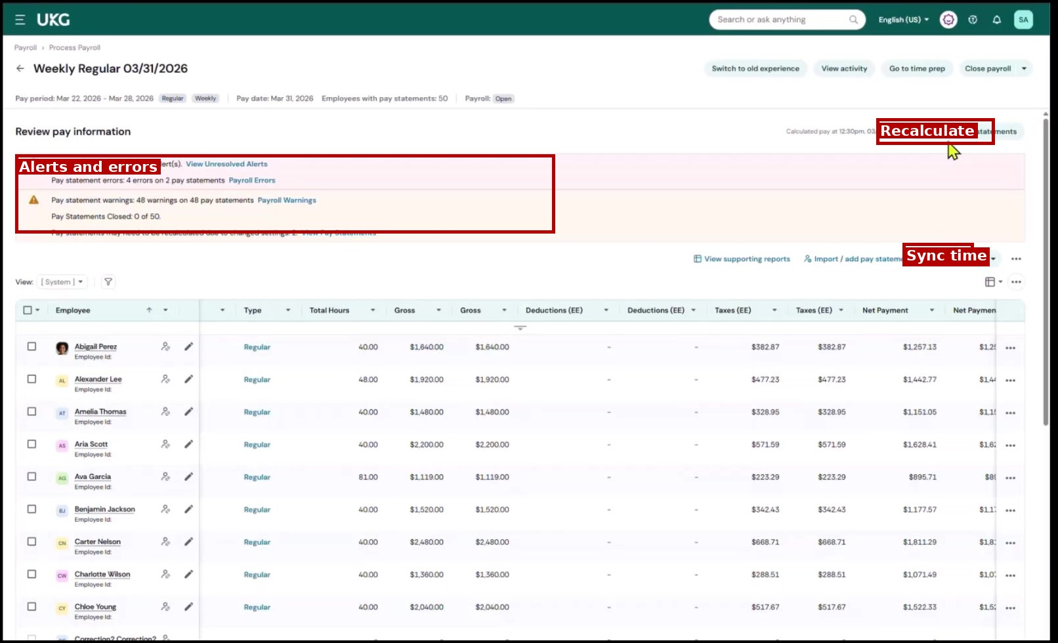Edit Abigail Perez pay statement pencil
The height and width of the screenshot is (643, 1058).
click(189, 346)
